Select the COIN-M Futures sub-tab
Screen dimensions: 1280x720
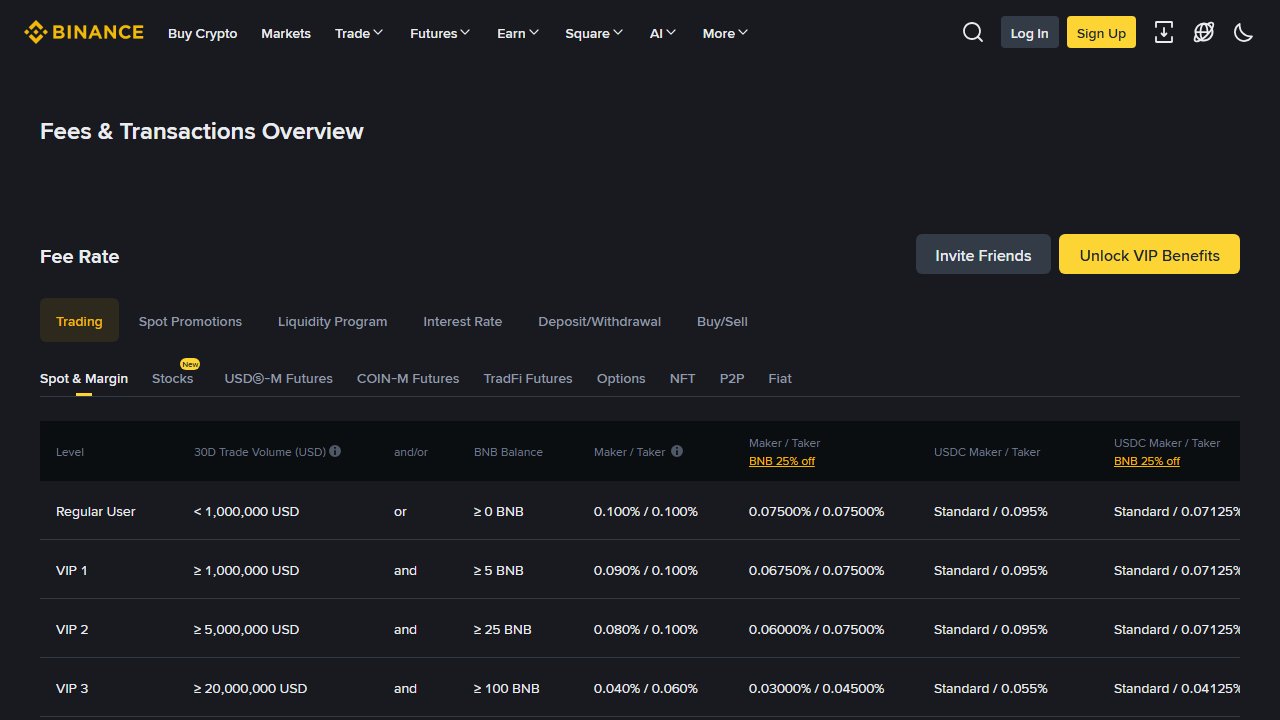tap(408, 378)
